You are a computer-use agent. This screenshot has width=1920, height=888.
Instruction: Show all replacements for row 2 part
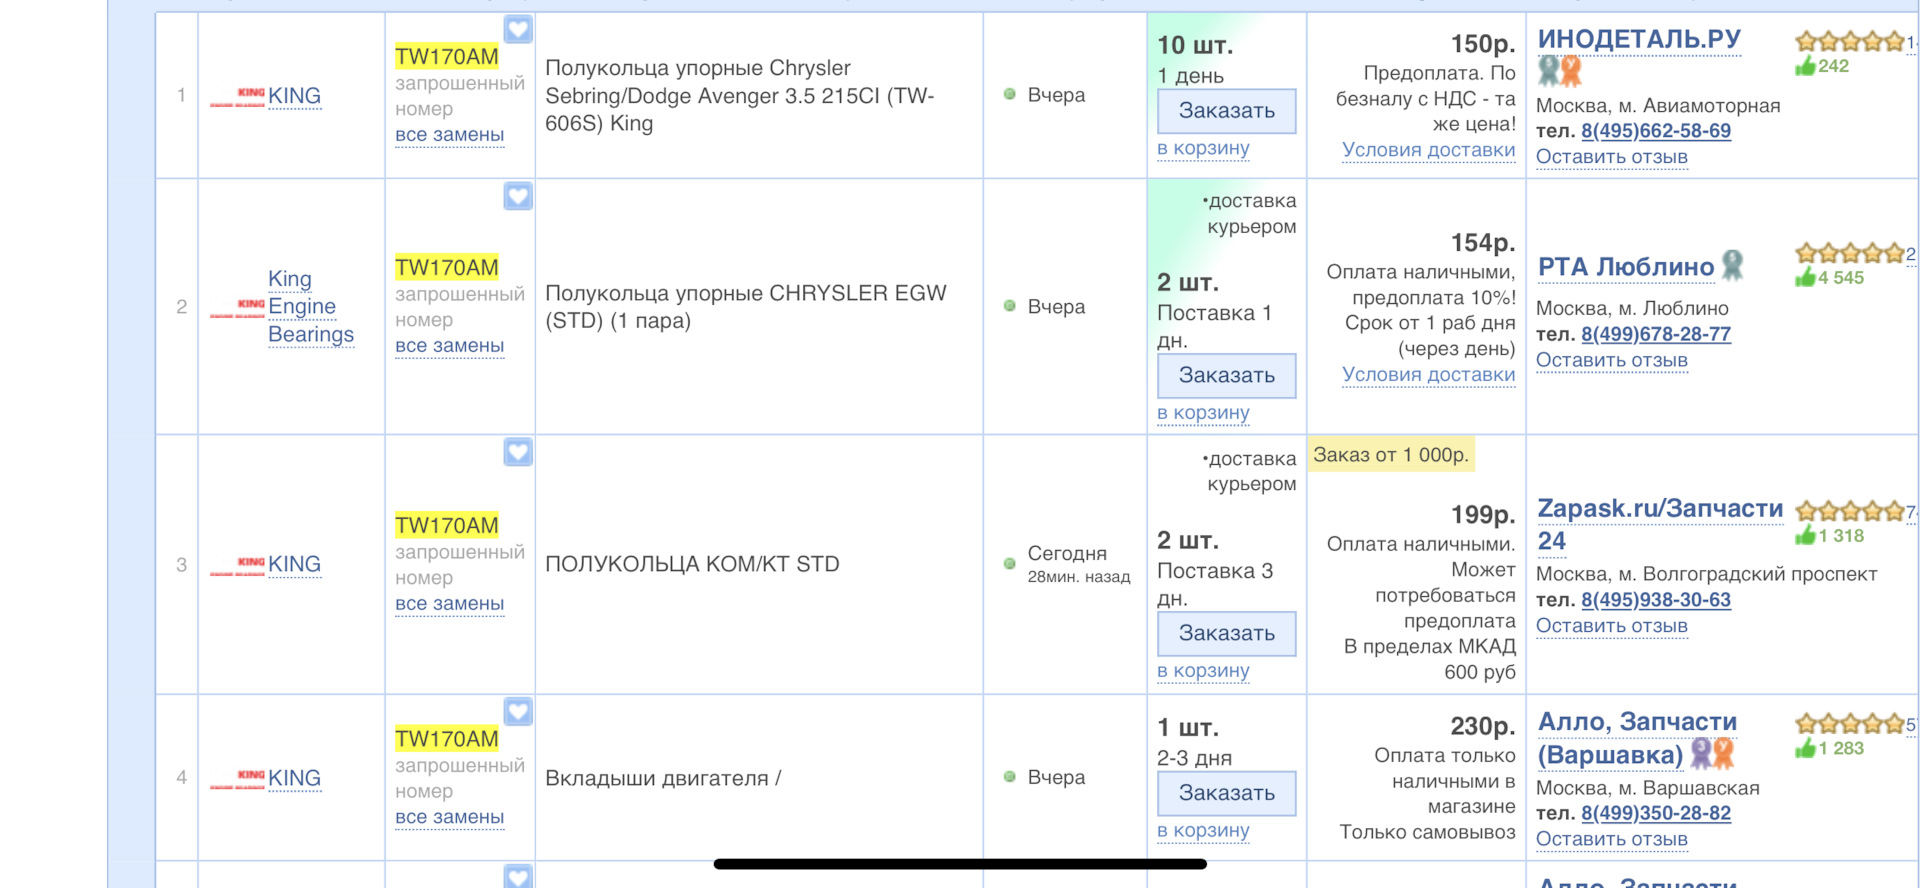coord(449,346)
